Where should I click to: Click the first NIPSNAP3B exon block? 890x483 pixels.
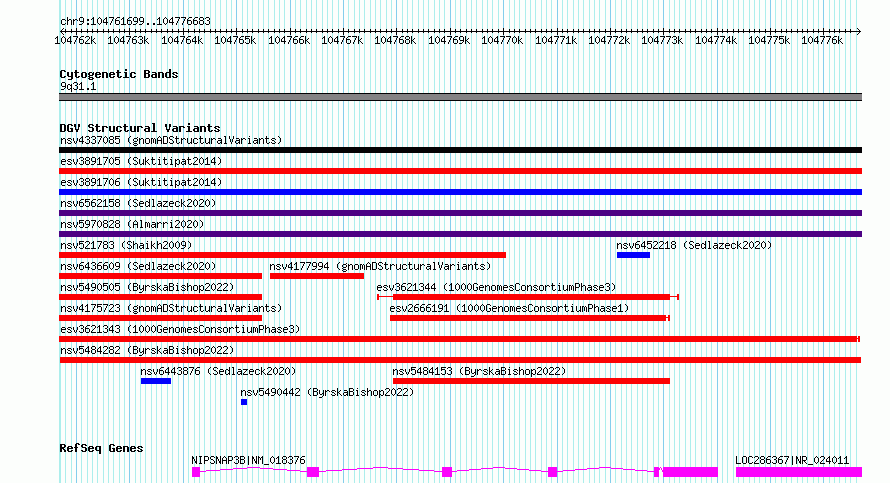pyautogui.click(x=196, y=472)
